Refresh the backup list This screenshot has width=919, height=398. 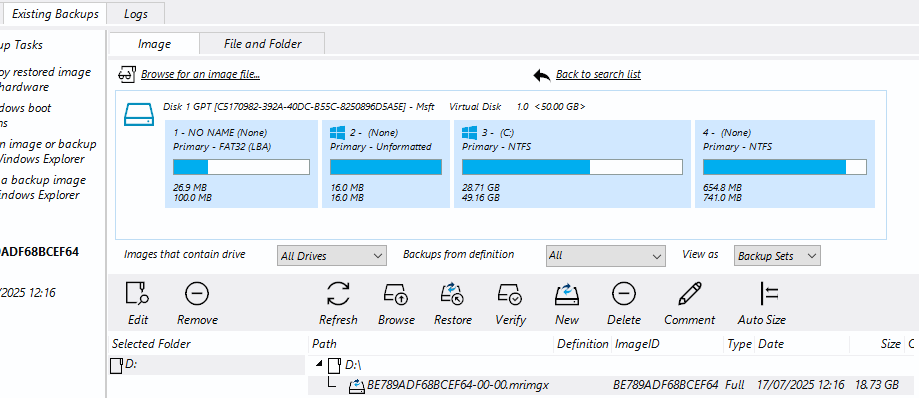tap(338, 294)
